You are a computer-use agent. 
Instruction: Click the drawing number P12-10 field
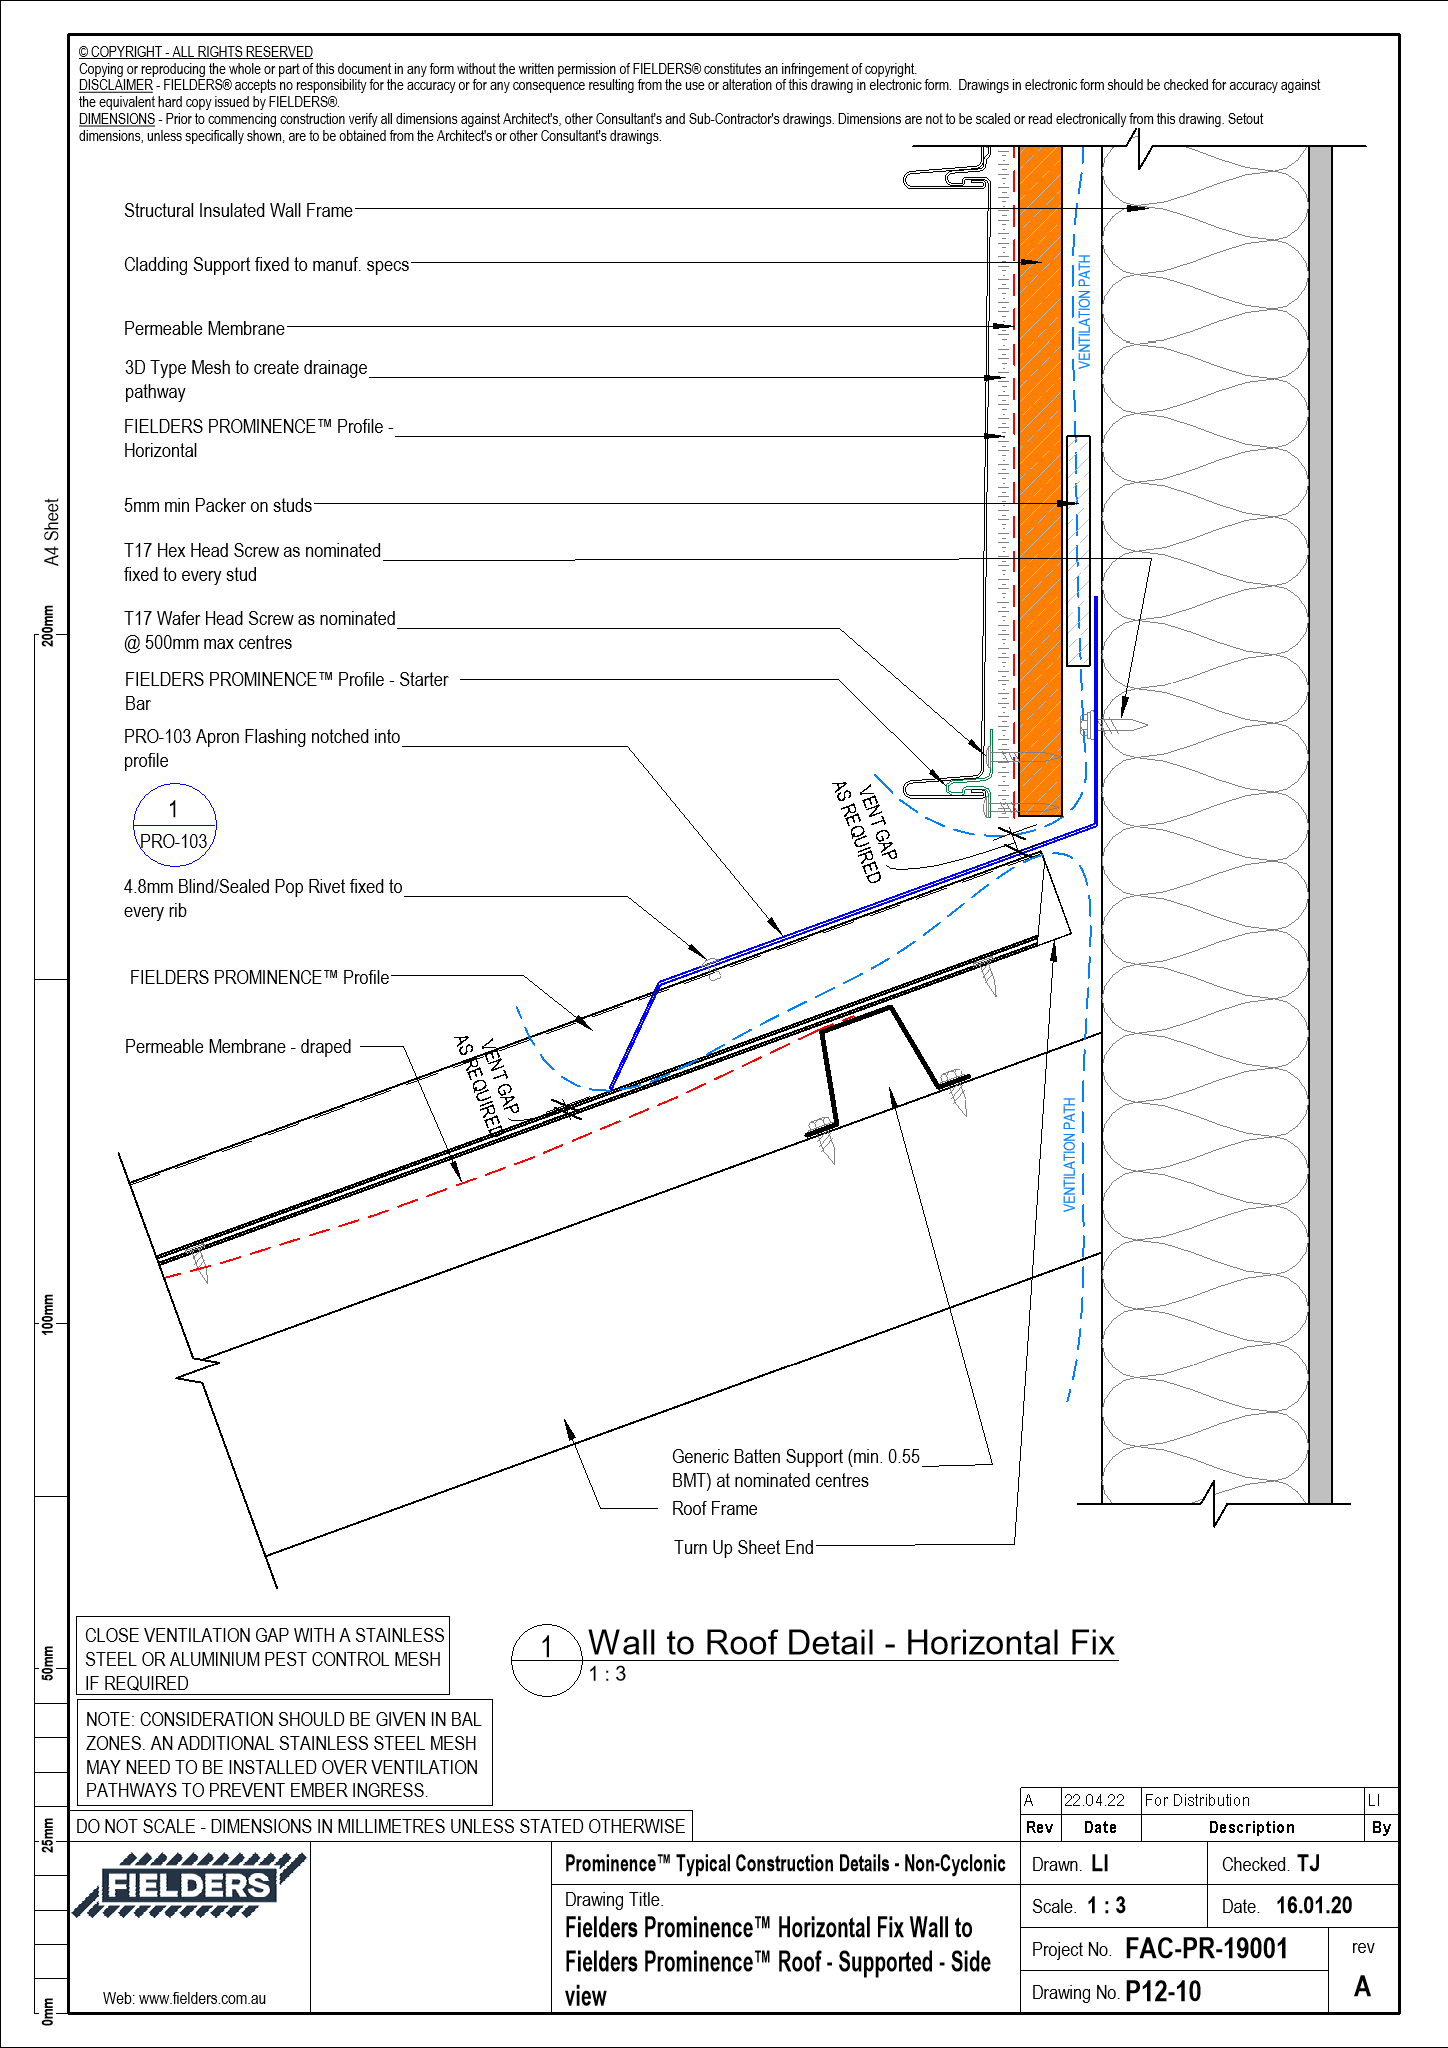click(1163, 1992)
